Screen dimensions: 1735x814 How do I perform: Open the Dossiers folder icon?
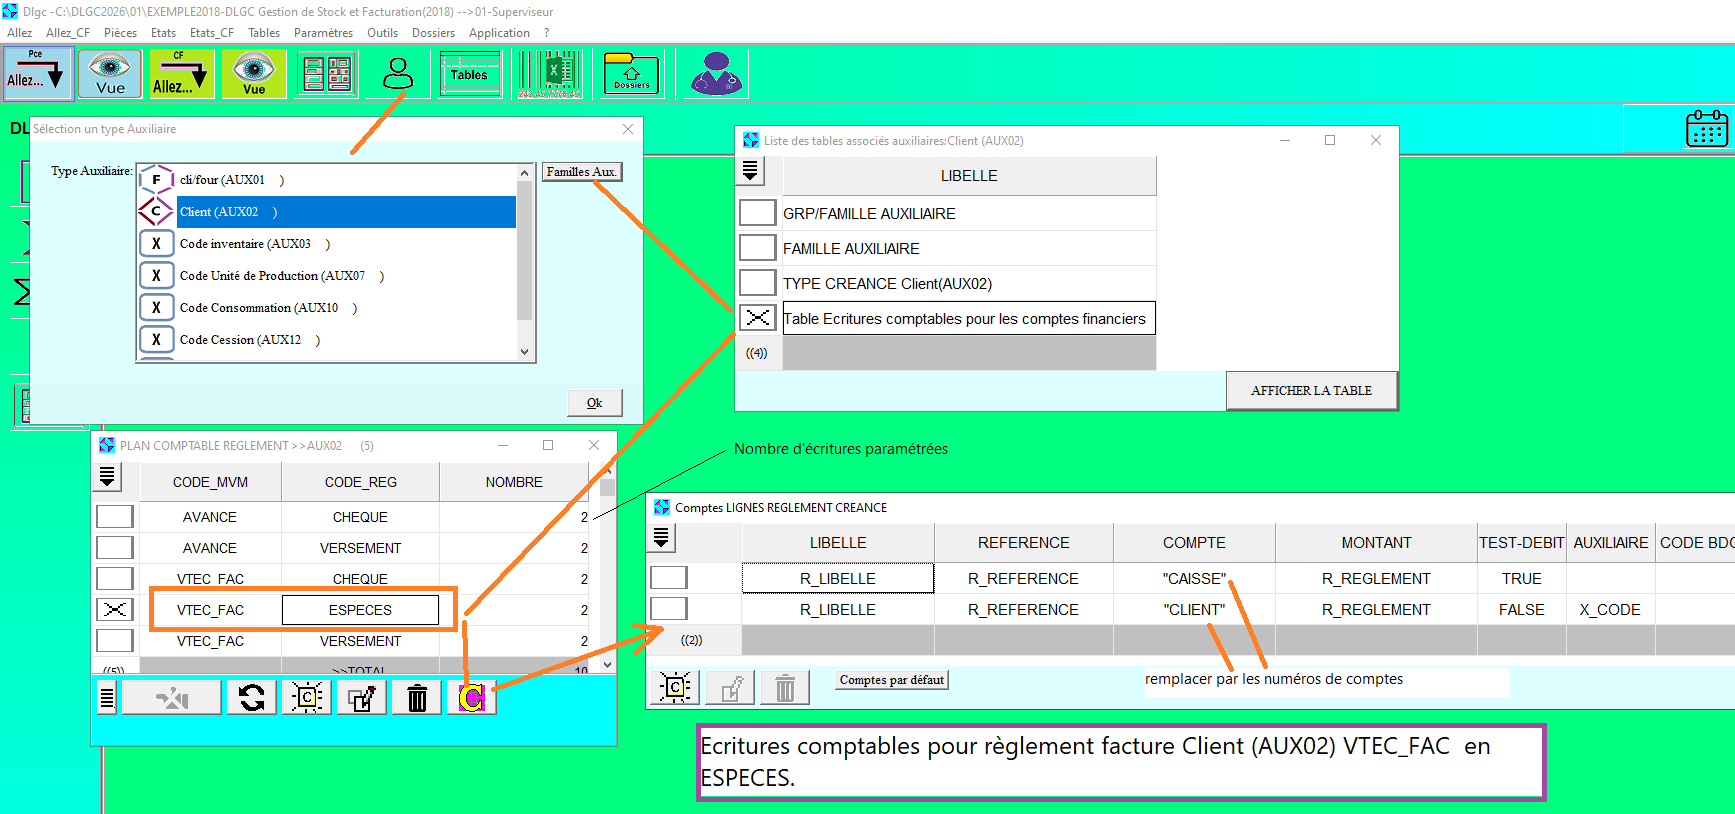coord(631,75)
